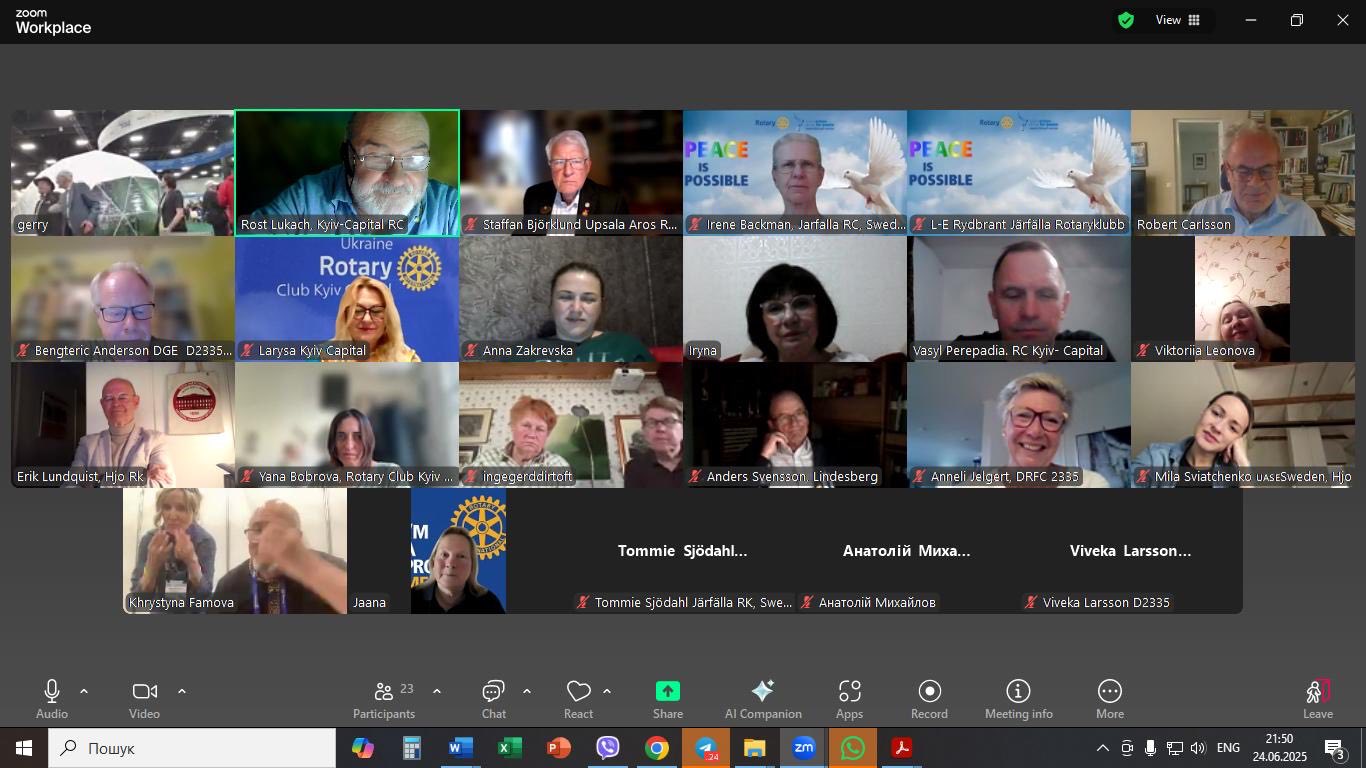The width and height of the screenshot is (1366, 768).
Task: Click the green Share screen icon
Action: 668,692
